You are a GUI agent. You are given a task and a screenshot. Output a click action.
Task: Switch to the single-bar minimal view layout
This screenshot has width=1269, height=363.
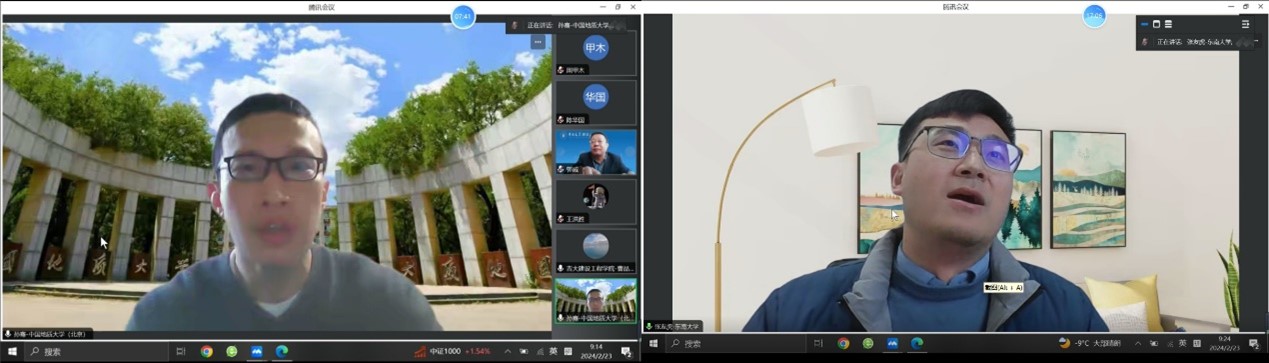coord(1144,24)
